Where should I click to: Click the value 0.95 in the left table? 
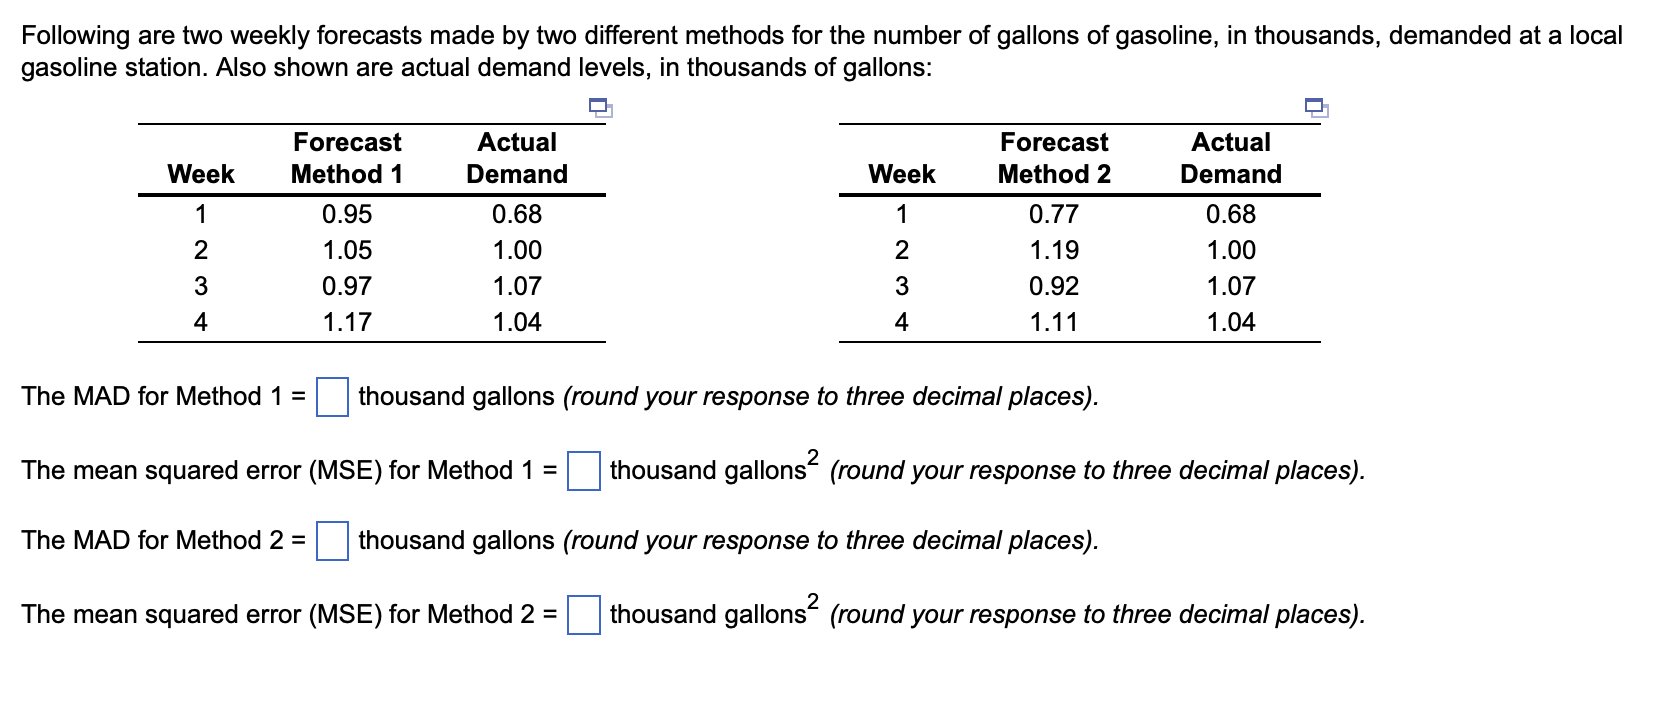(346, 213)
